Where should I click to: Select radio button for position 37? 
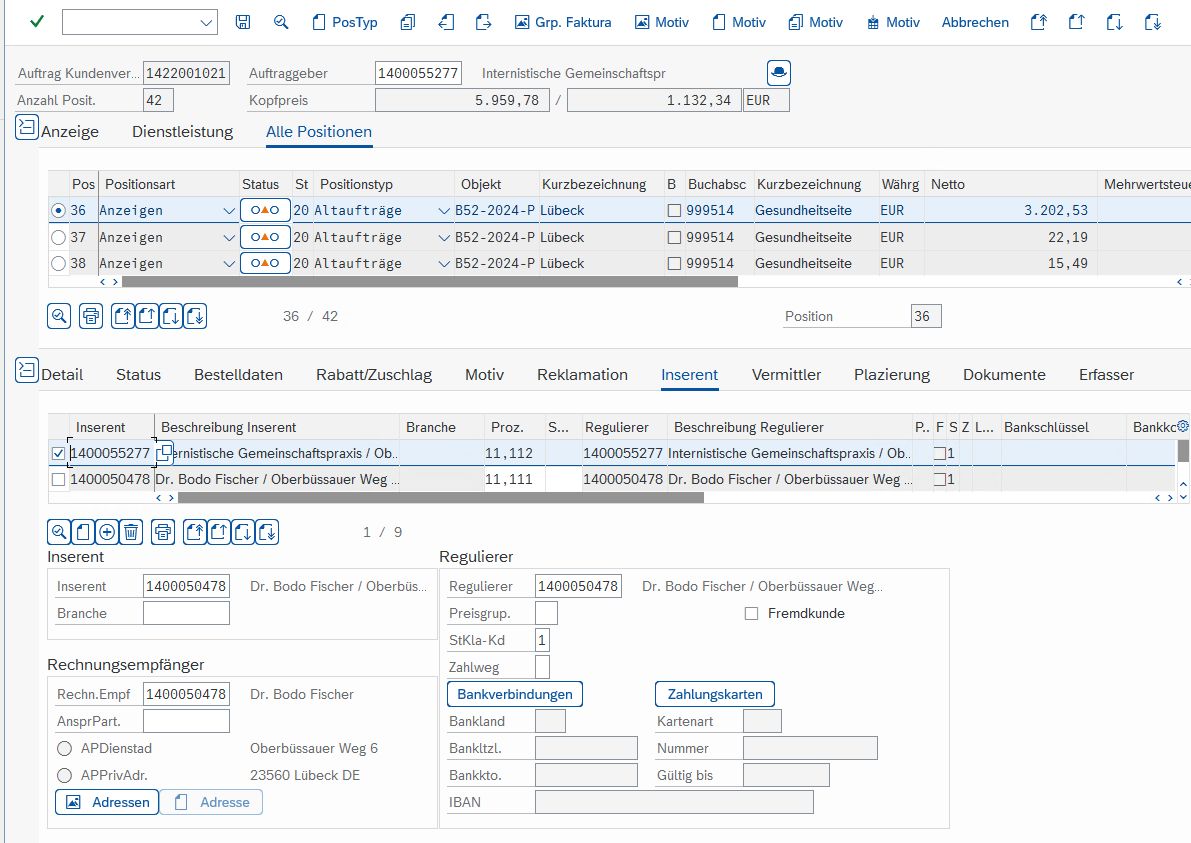point(58,237)
